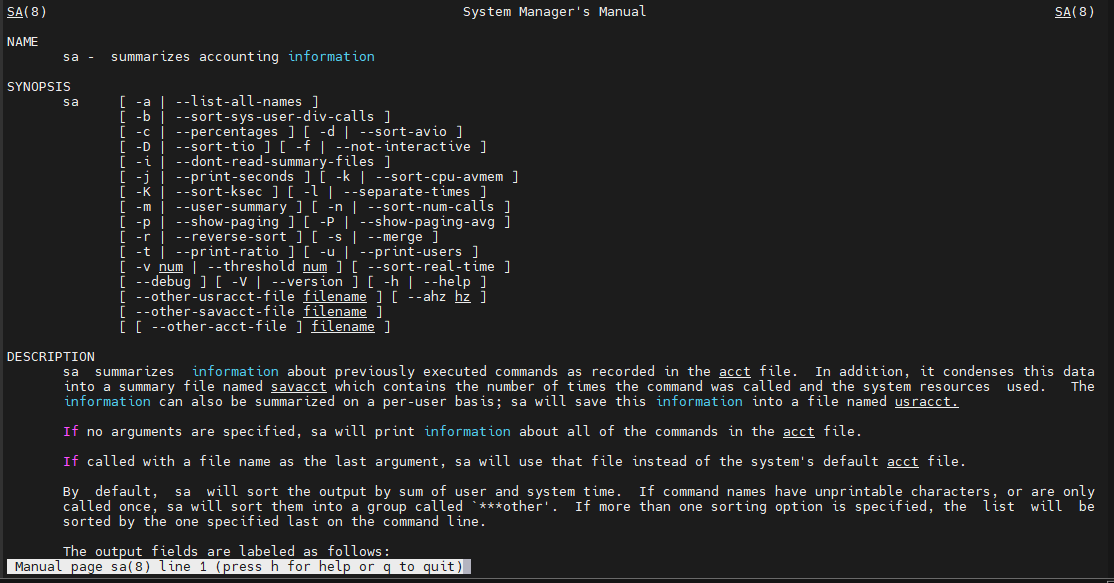Click the 'Manual page sa(8) line 1' status bar

(239, 567)
